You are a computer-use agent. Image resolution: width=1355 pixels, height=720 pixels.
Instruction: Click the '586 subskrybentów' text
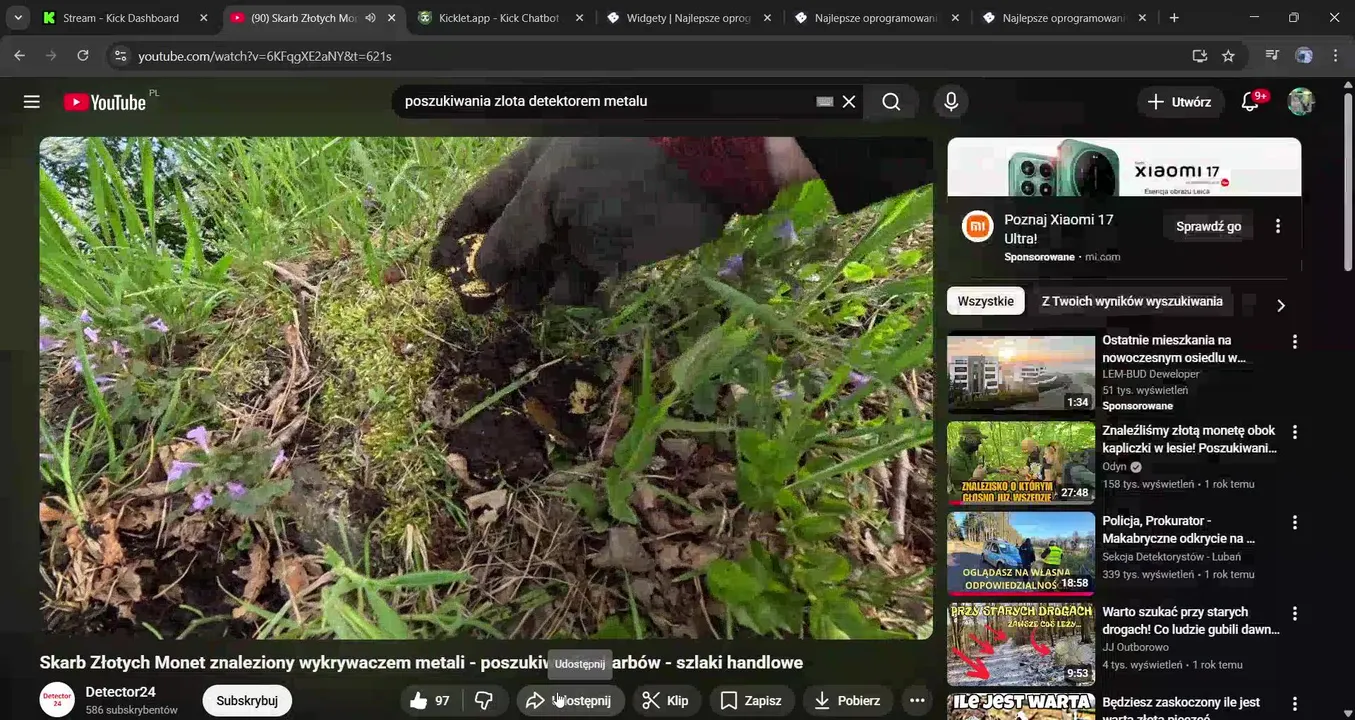point(132,710)
